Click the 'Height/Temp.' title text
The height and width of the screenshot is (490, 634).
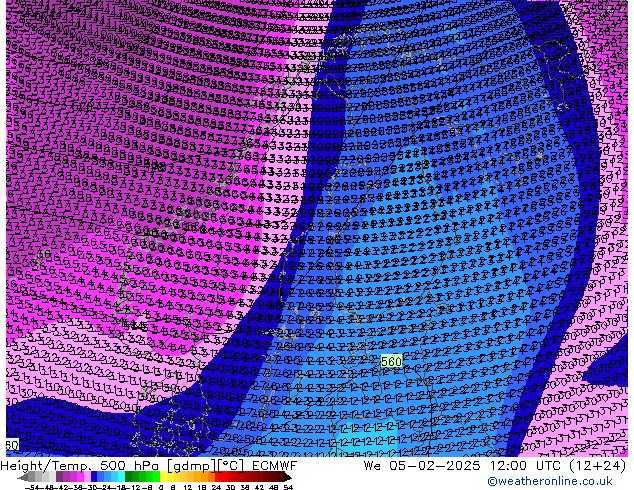tap(48, 466)
